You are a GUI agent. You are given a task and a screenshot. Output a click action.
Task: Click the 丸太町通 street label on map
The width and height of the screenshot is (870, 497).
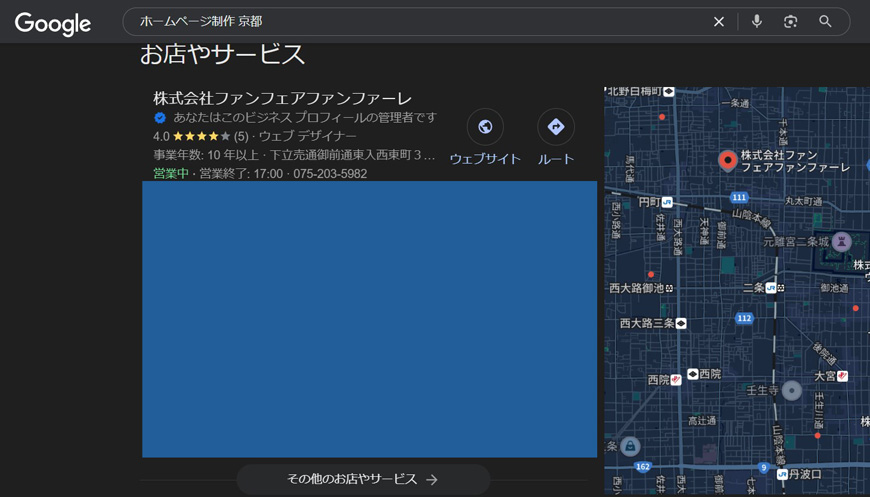pos(803,201)
